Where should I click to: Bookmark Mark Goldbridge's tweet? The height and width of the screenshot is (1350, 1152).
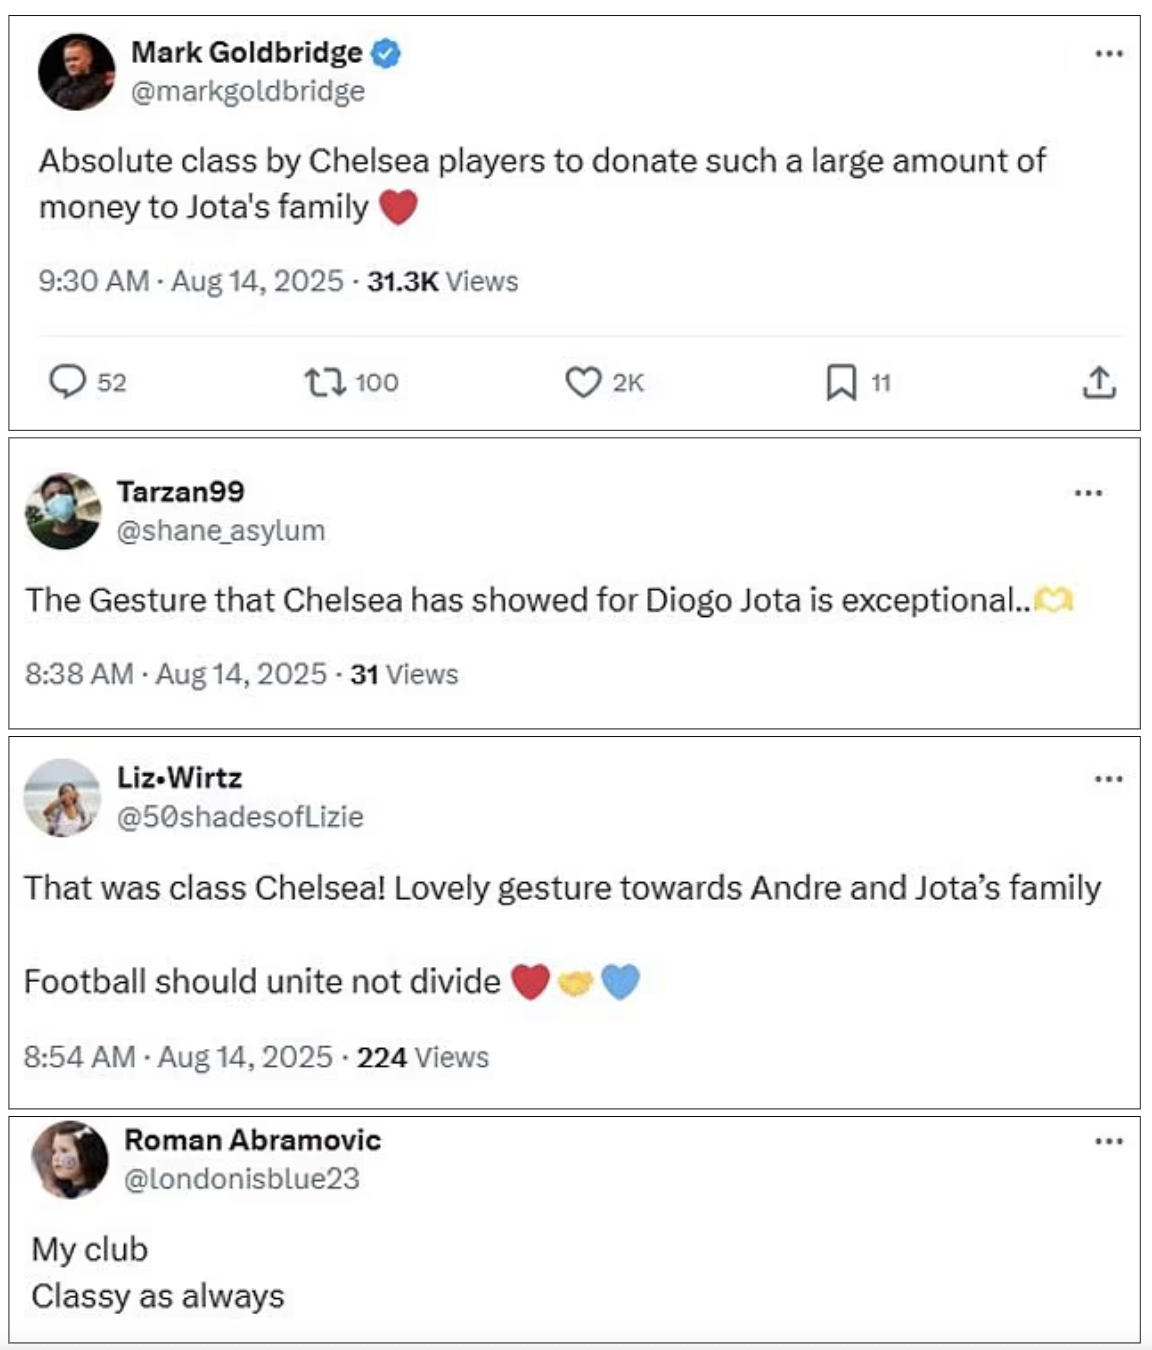pos(841,382)
